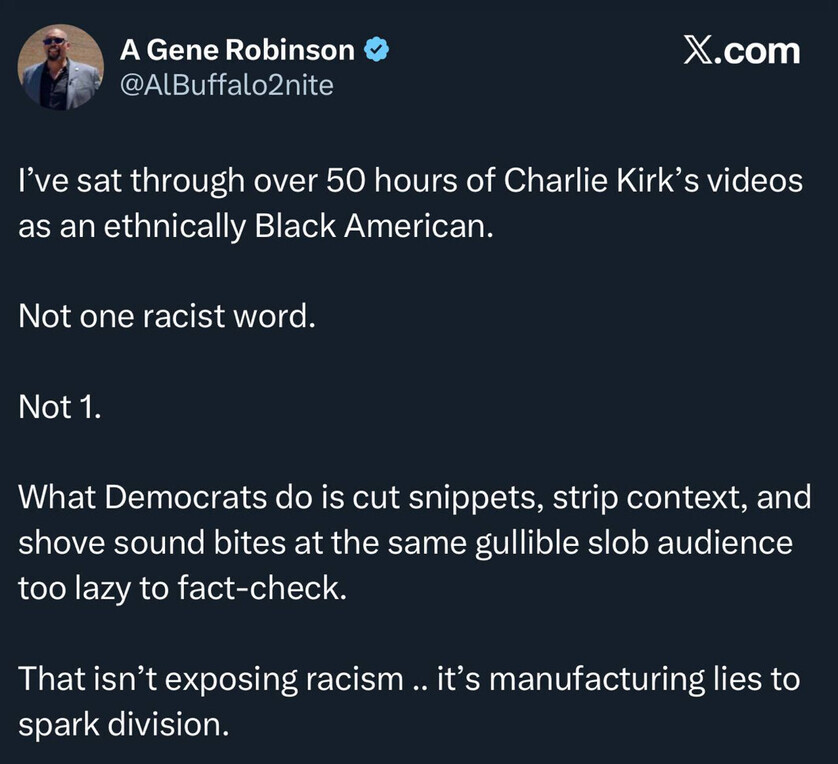
Task: Click the display name A Gene Robinson
Action: tap(237, 50)
